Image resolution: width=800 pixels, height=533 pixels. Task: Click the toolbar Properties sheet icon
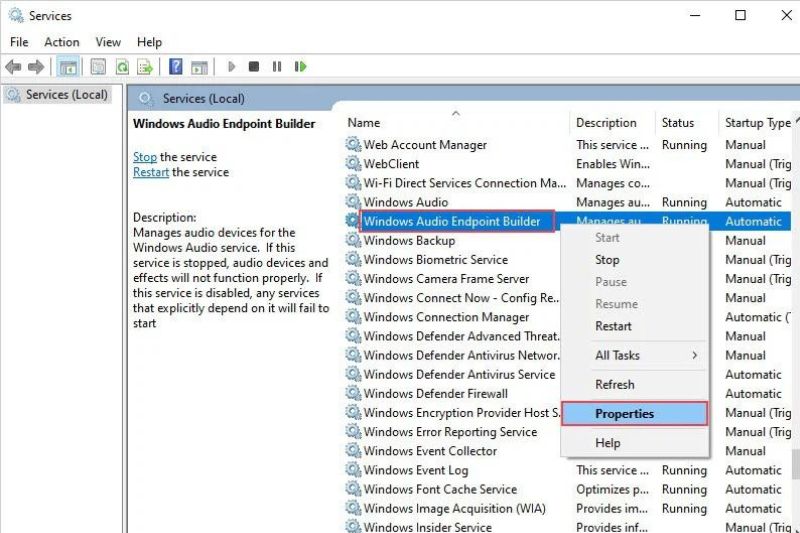(x=98, y=67)
